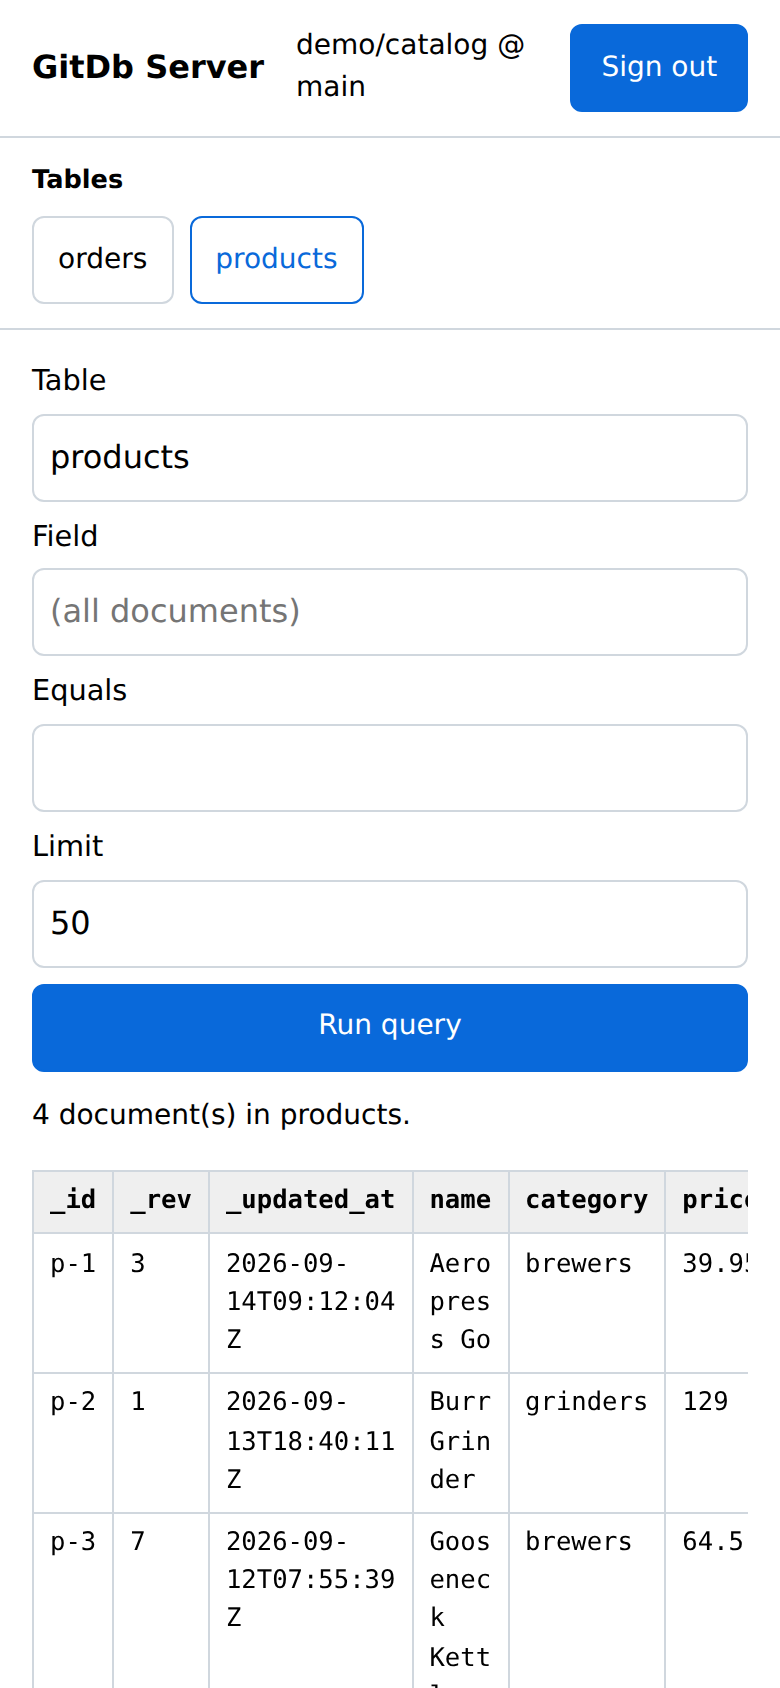Focus the Equals input field
The image size is (780, 1688).
tap(390, 768)
